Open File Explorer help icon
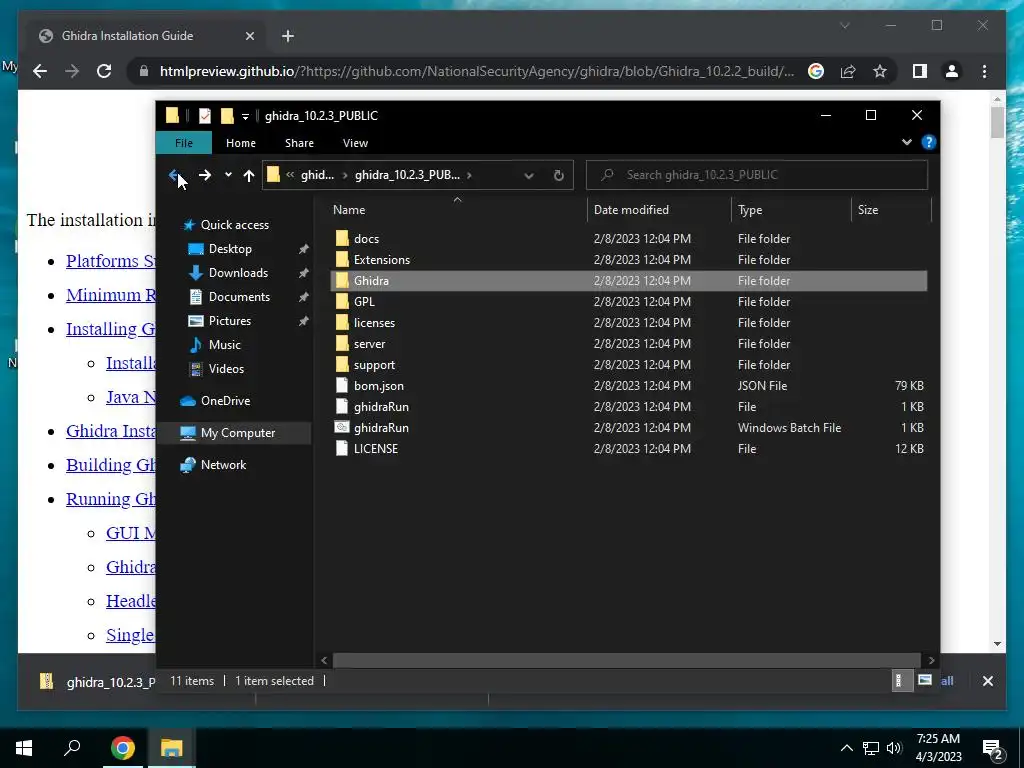The image size is (1024, 768). click(x=929, y=142)
